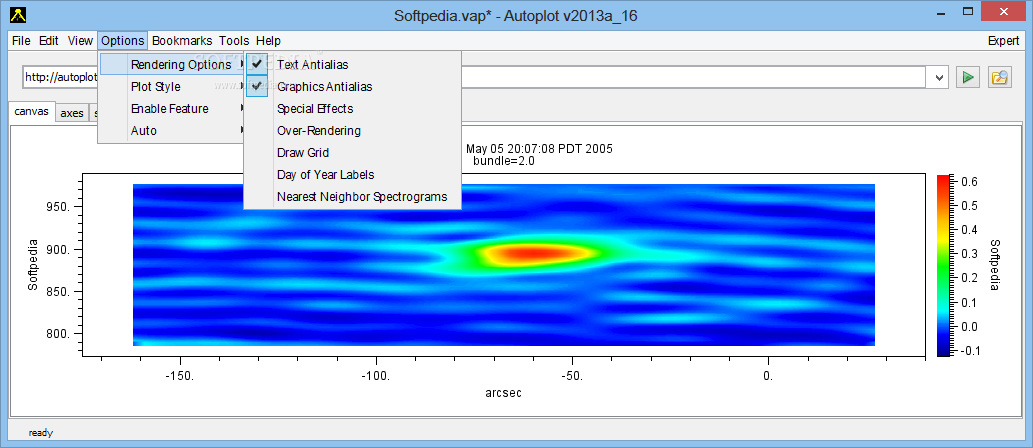Click the rainbow colorbar scale
Image resolution: width=1033 pixels, height=448 pixels.
943,266
